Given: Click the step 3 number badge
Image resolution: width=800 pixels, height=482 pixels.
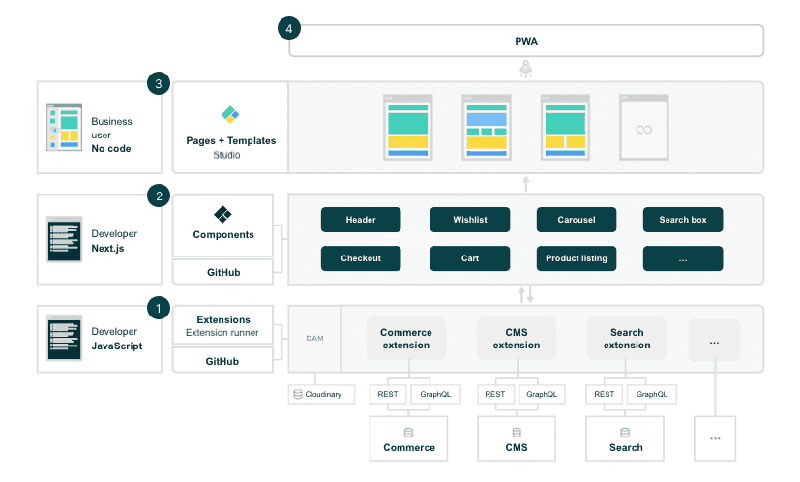Looking at the screenshot, I should coord(158,83).
